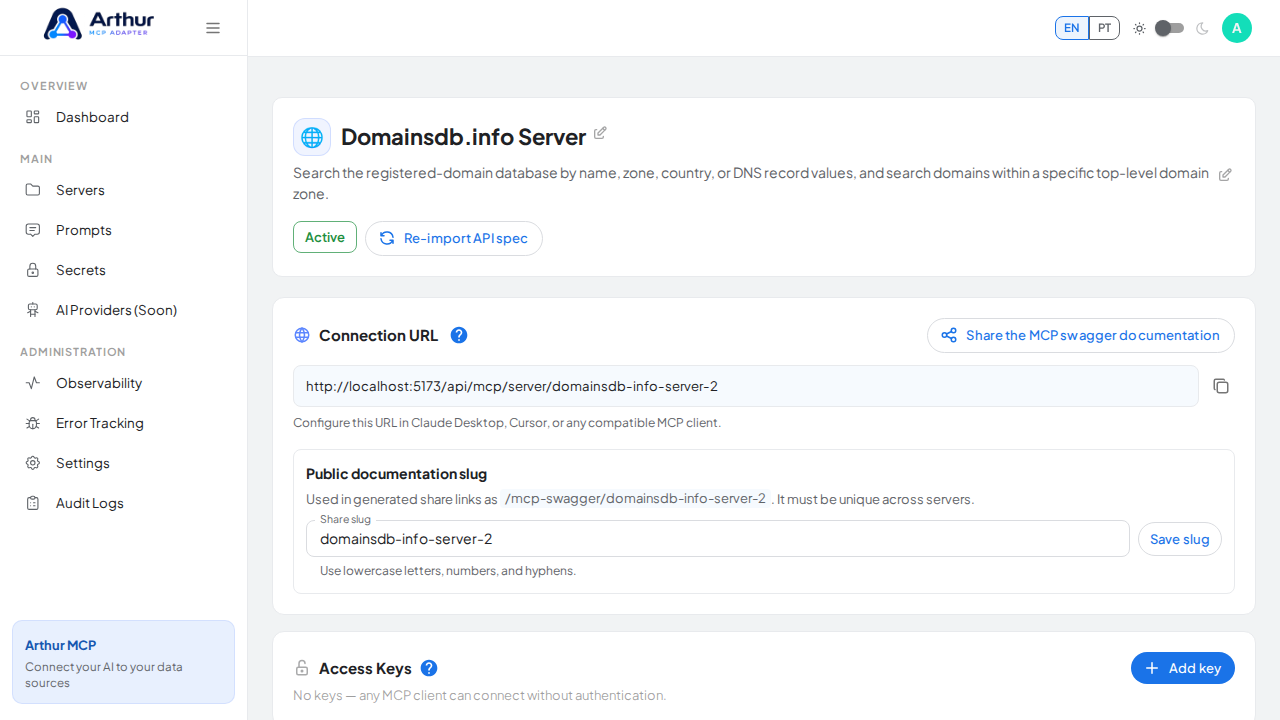Screen dimensions: 1280x720
Task: Open Observability page
Action: tap(123, 383)
